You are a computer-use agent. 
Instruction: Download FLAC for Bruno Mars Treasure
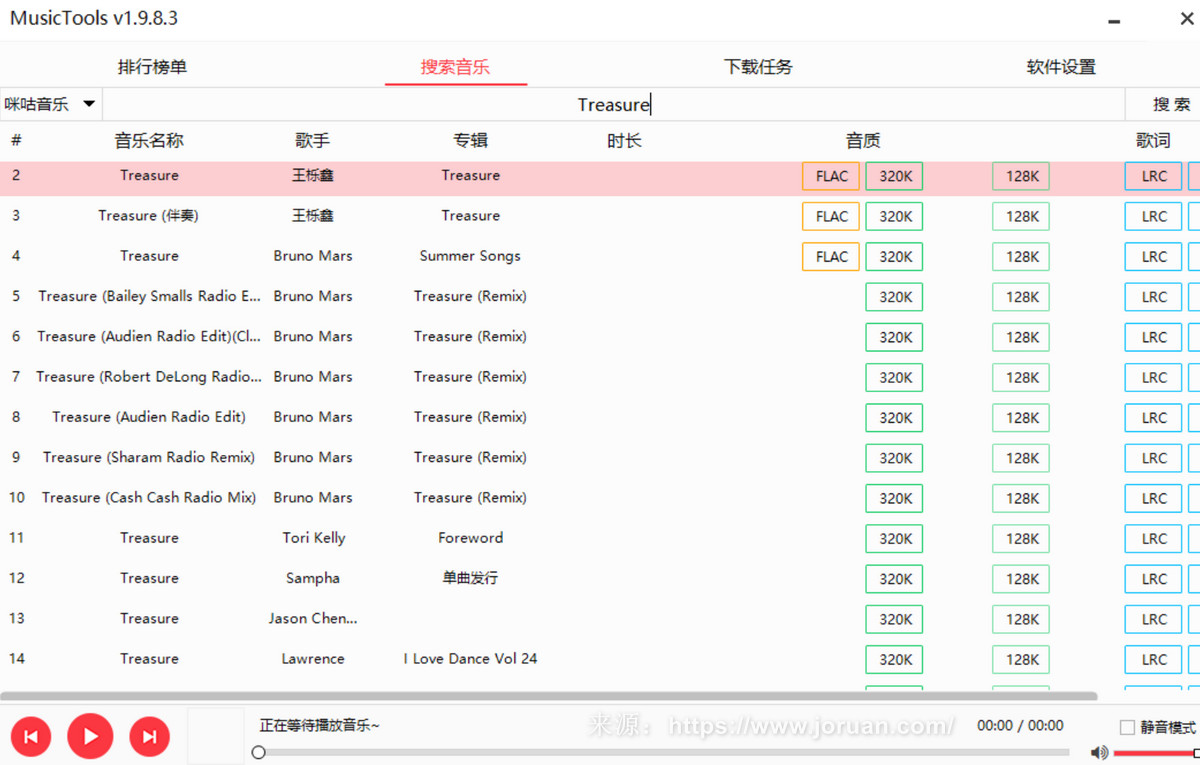point(831,257)
